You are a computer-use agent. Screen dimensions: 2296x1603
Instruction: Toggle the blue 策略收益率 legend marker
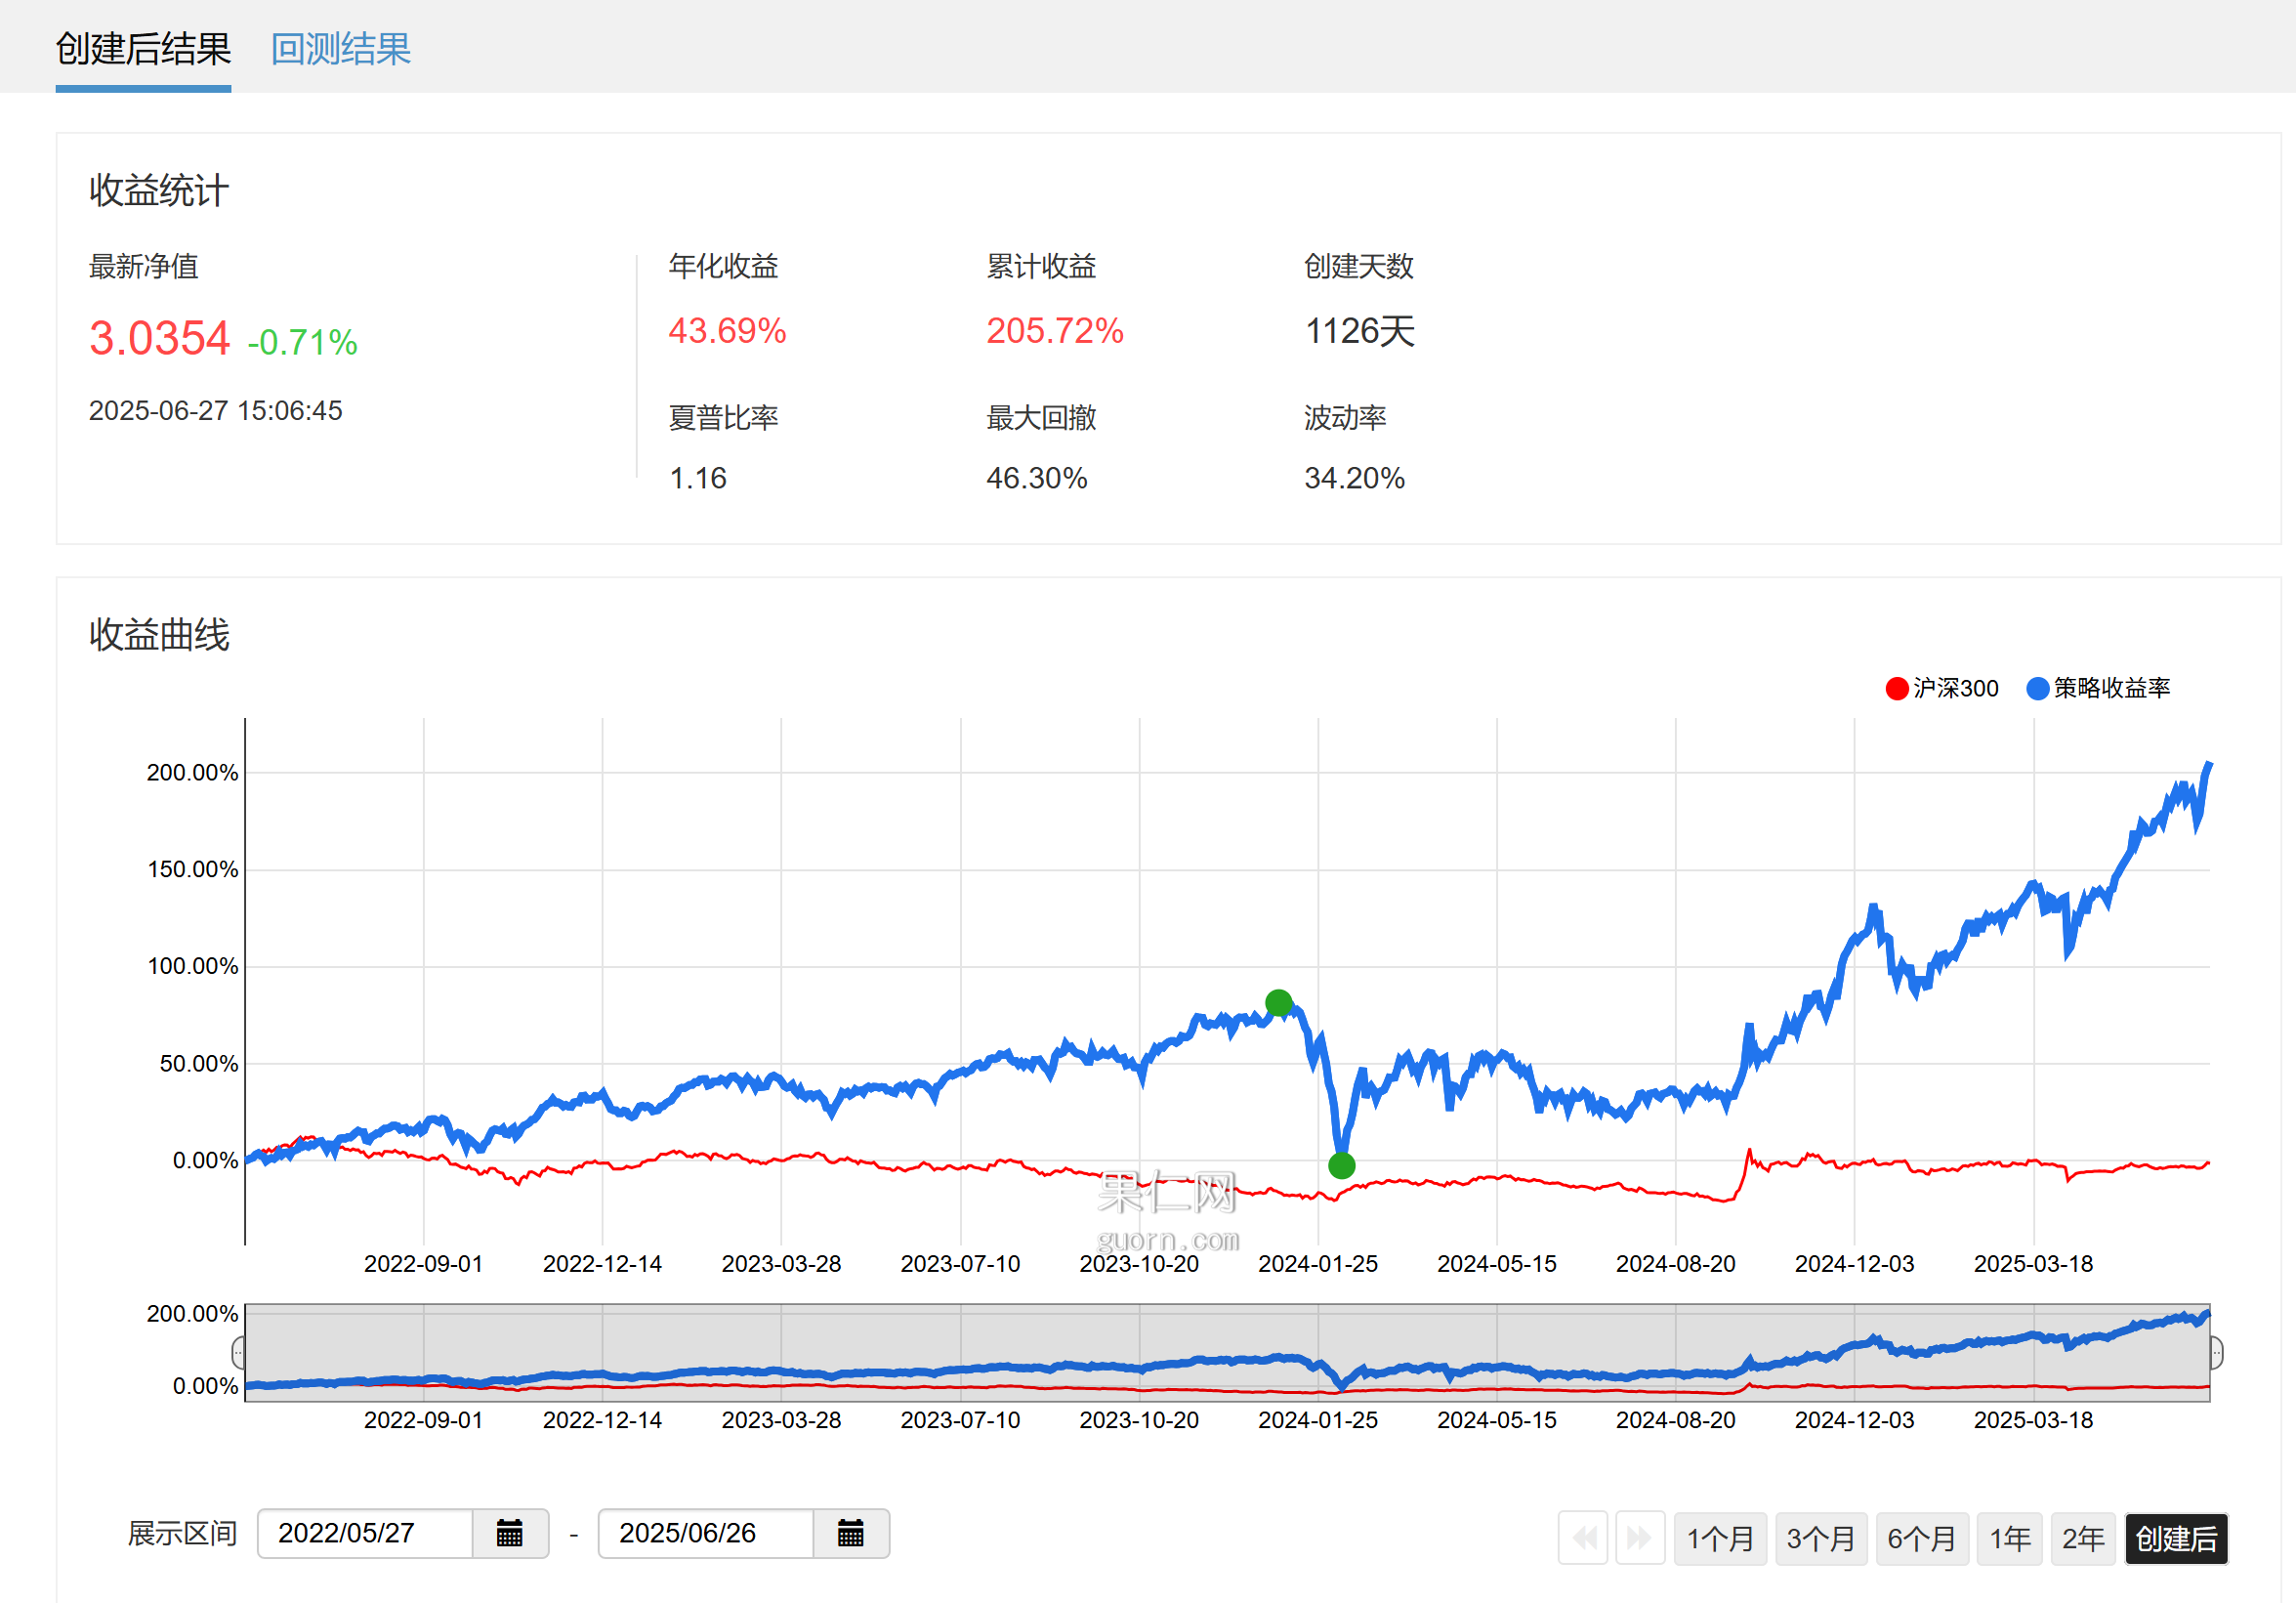[x=2037, y=688]
